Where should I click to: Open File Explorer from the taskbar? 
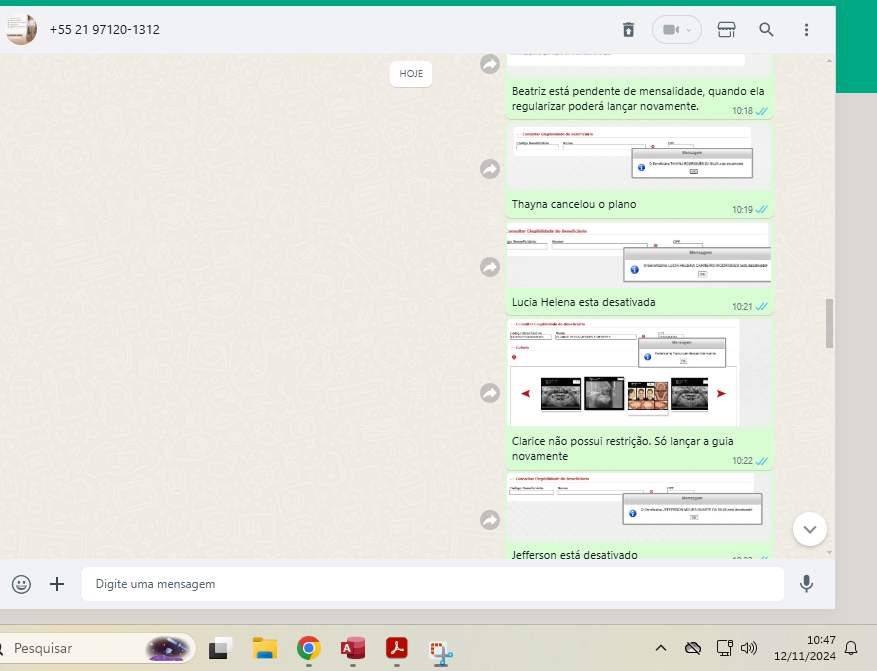265,649
